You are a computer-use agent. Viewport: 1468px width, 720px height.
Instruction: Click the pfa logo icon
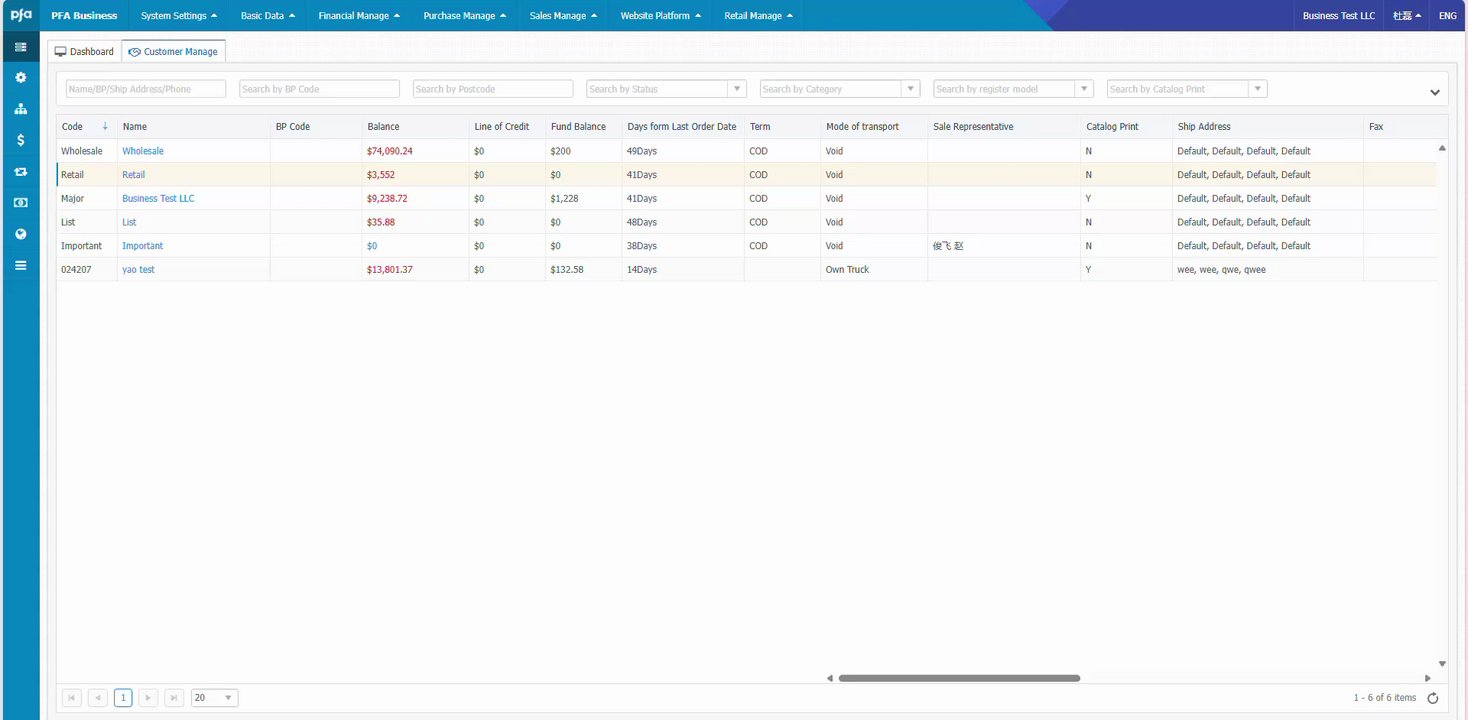click(21, 15)
